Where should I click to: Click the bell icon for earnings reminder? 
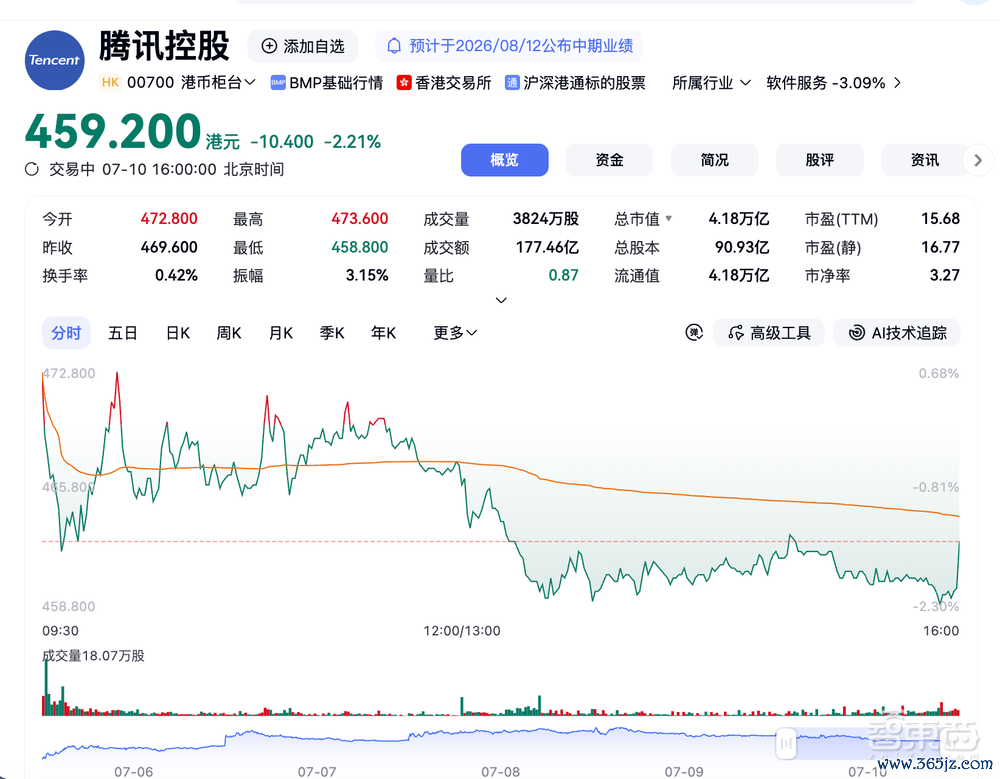click(x=394, y=46)
